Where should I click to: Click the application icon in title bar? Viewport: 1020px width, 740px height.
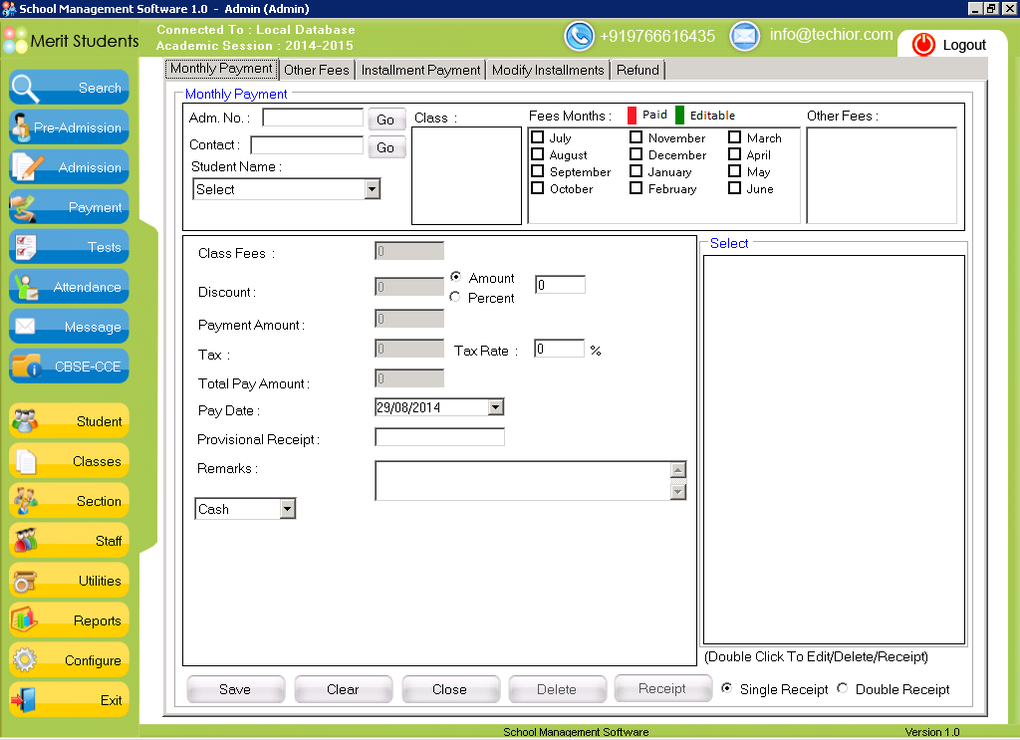point(8,8)
